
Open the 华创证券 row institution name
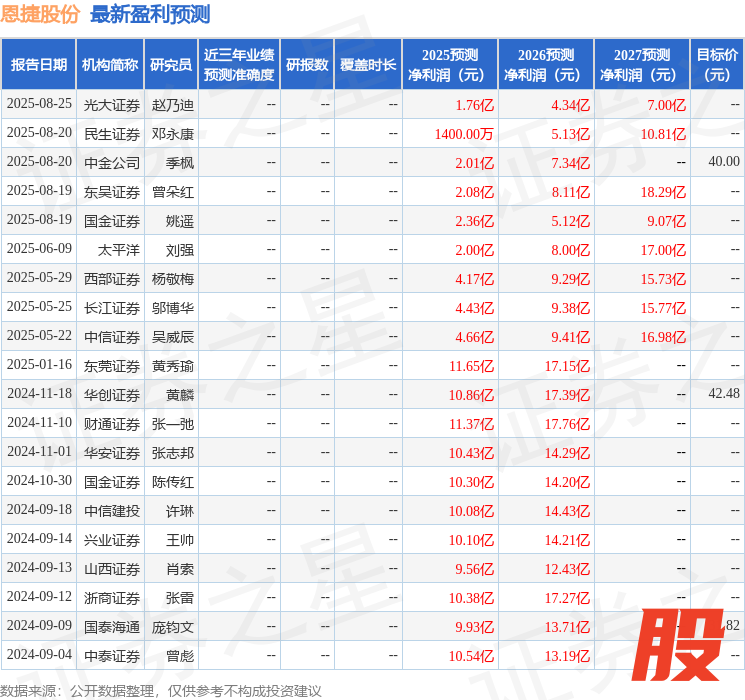pyautogui.click(x=111, y=394)
